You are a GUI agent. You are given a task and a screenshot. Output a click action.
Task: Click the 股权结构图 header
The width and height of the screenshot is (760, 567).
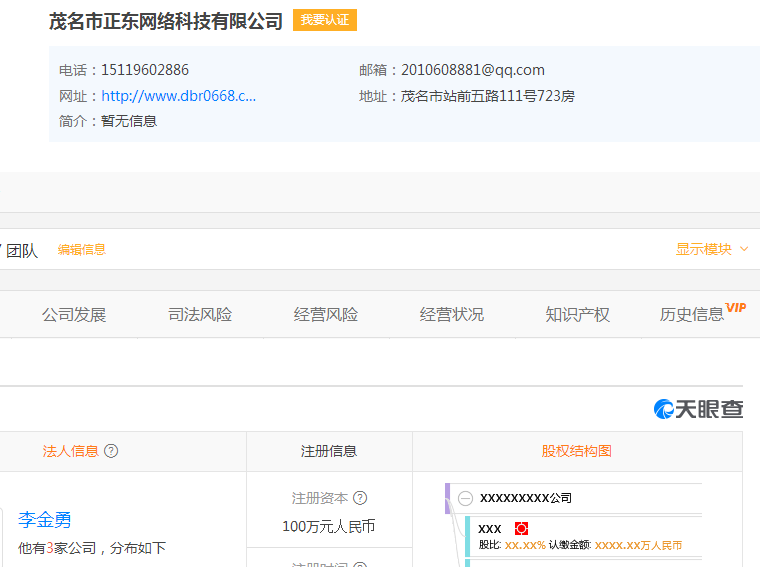pyautogui.click(x=577, y=451)
